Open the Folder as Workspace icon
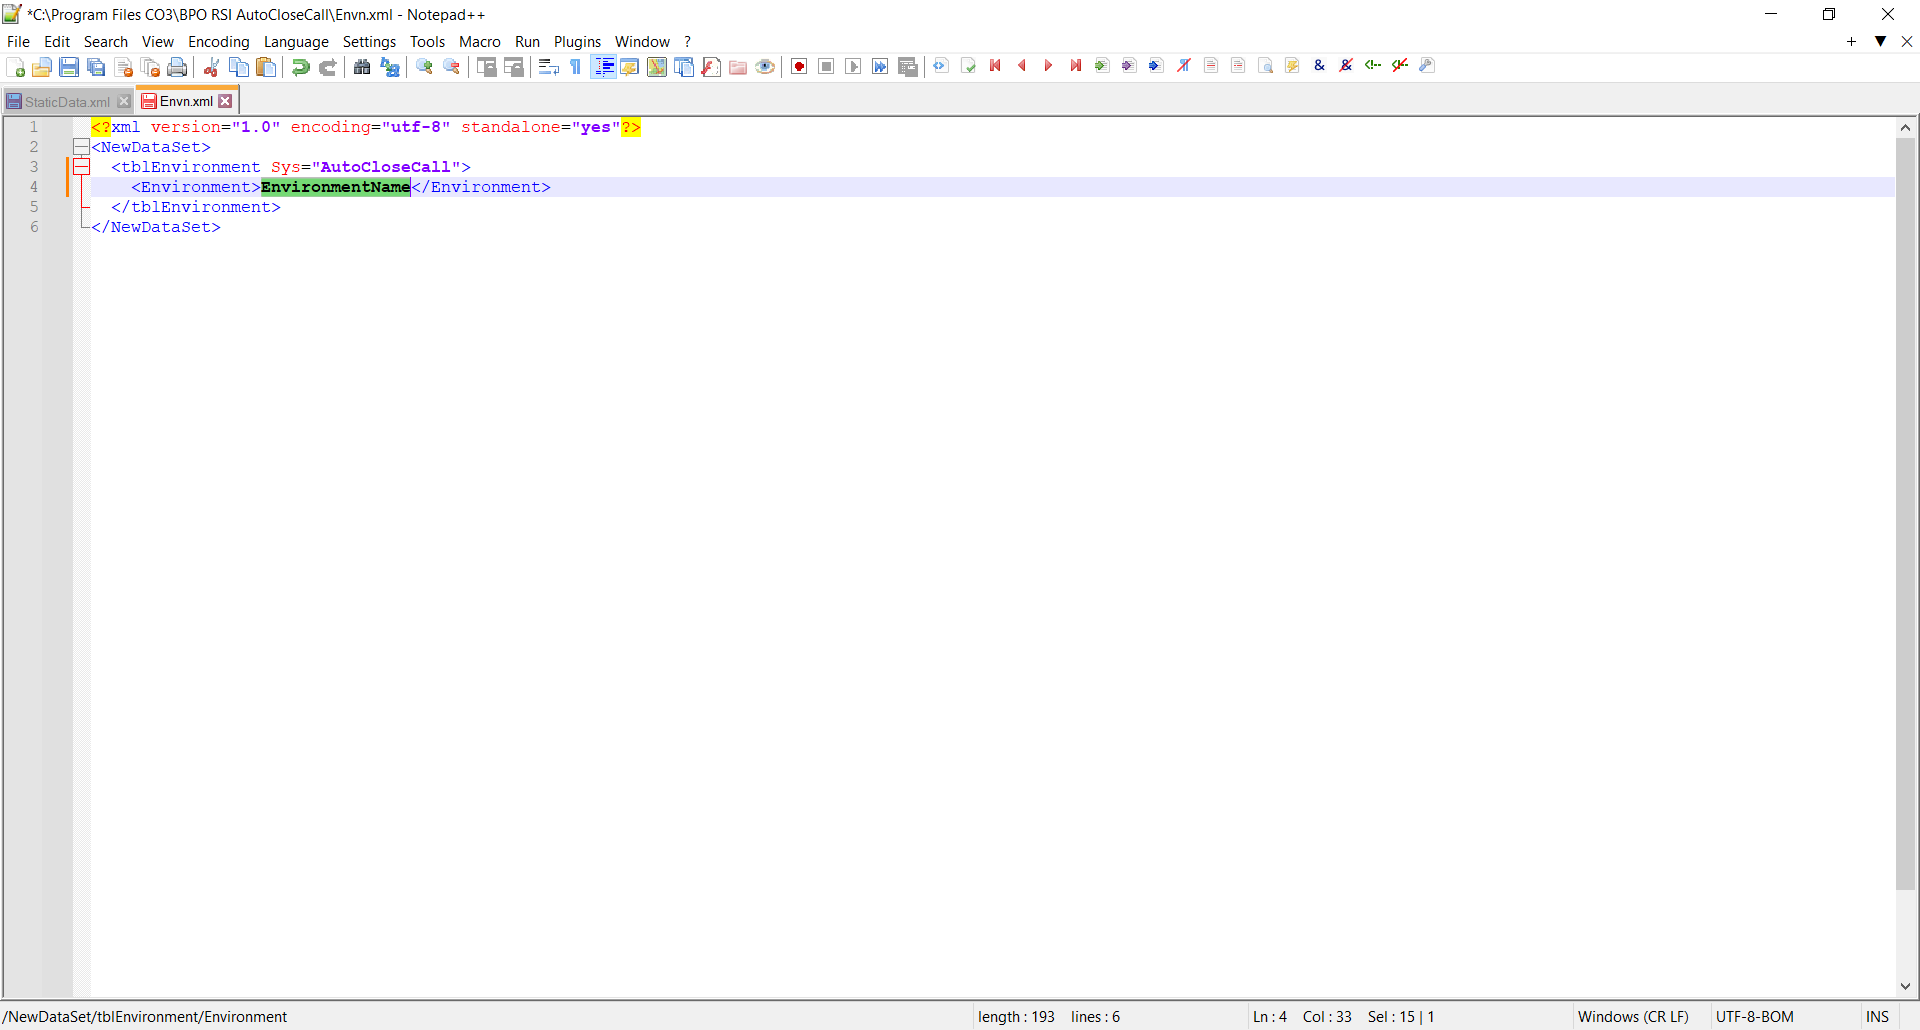Screen dimensions: 1920x1030 click(x=738, y=67)
